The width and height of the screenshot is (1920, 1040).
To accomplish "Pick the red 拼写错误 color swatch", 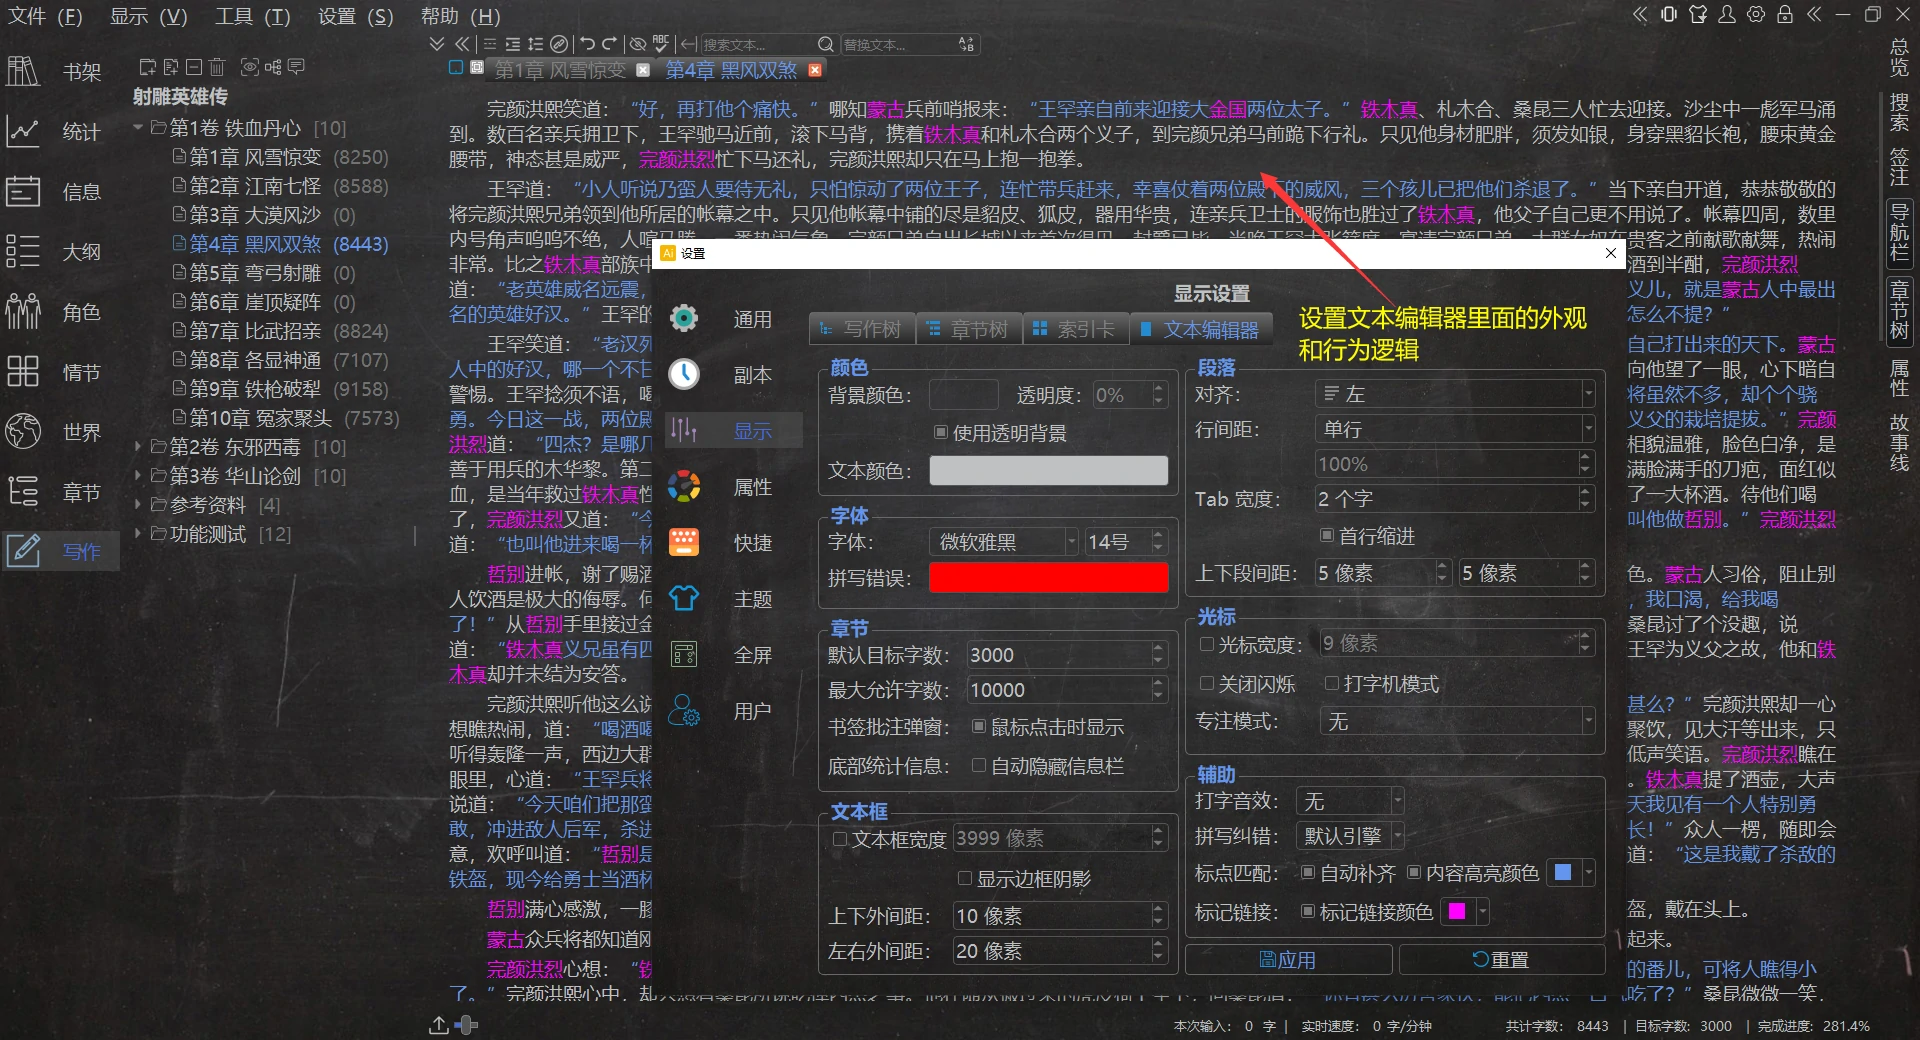I will pyautogui.click(x=1048, y=578).
